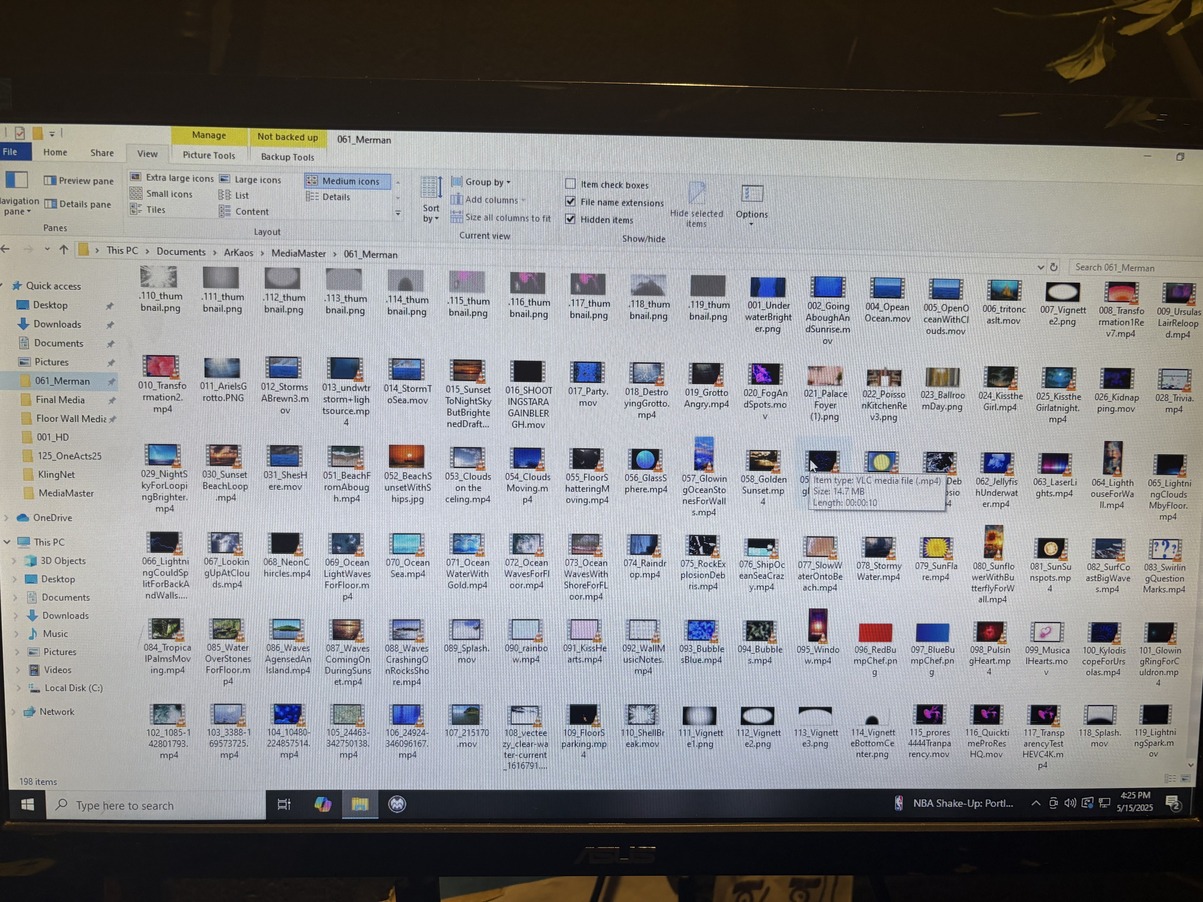Open Downloads in Quick access

(x=55, y=324)
